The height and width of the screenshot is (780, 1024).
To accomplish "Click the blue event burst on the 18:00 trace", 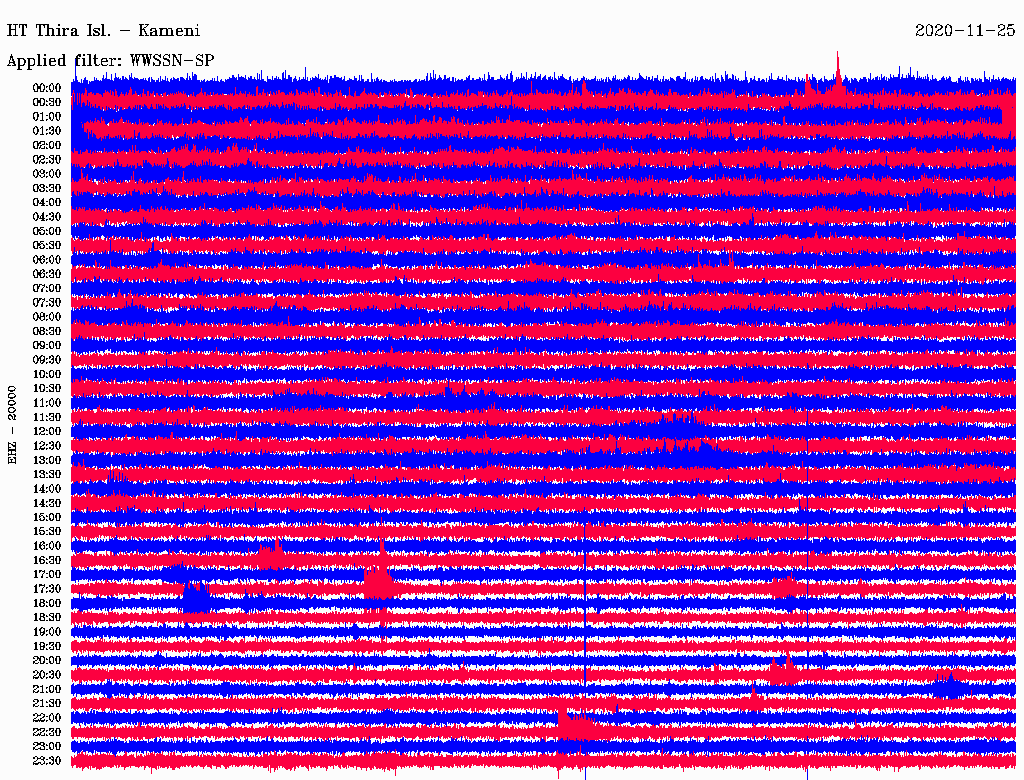I will coord(197,596).
